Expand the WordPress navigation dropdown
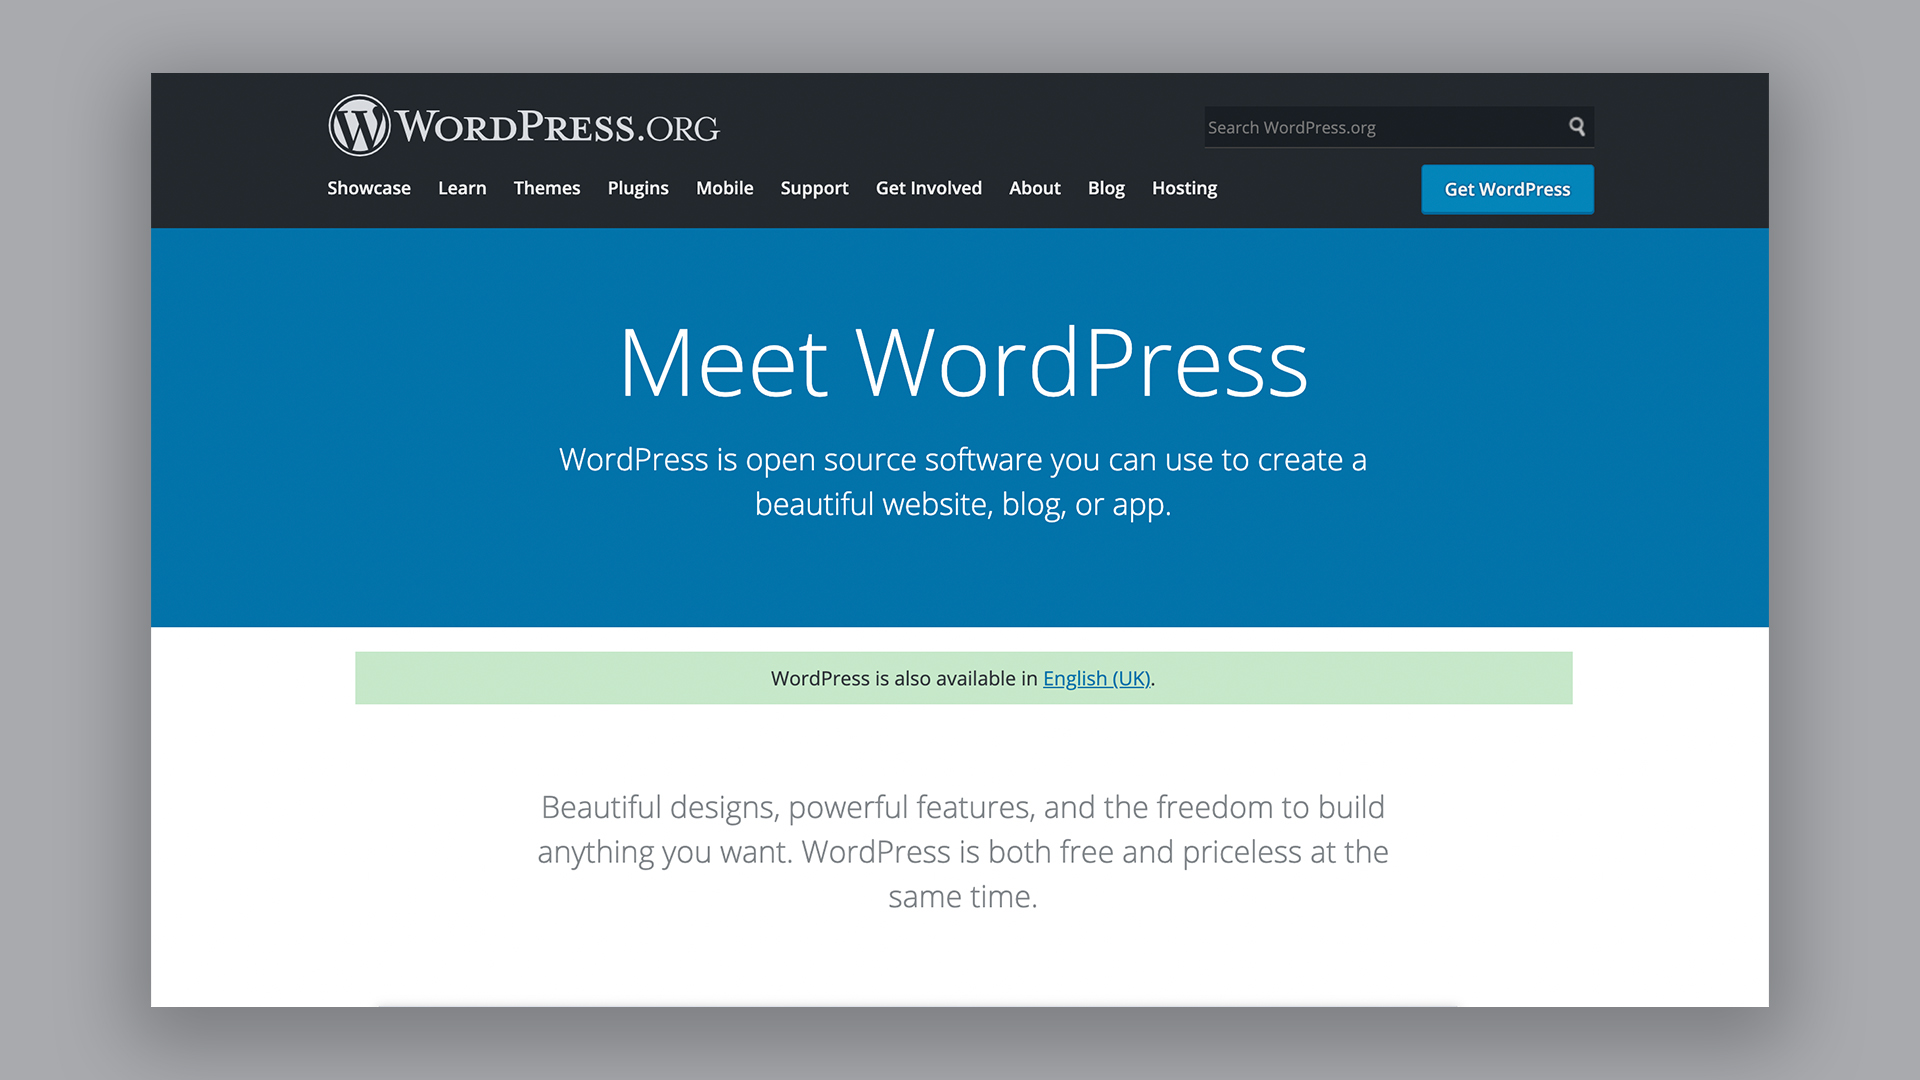Screen dimensions: 1920x1080 click(1035, 187)
